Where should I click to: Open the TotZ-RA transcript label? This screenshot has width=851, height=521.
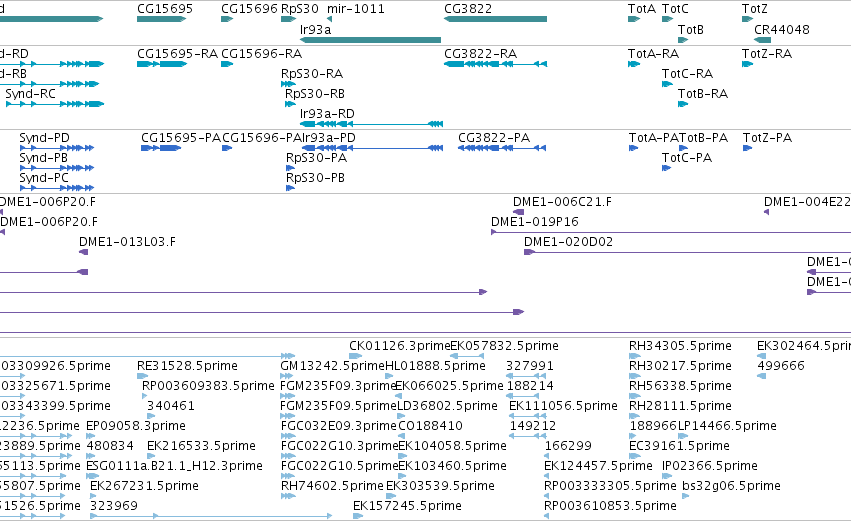coord(766,54)
